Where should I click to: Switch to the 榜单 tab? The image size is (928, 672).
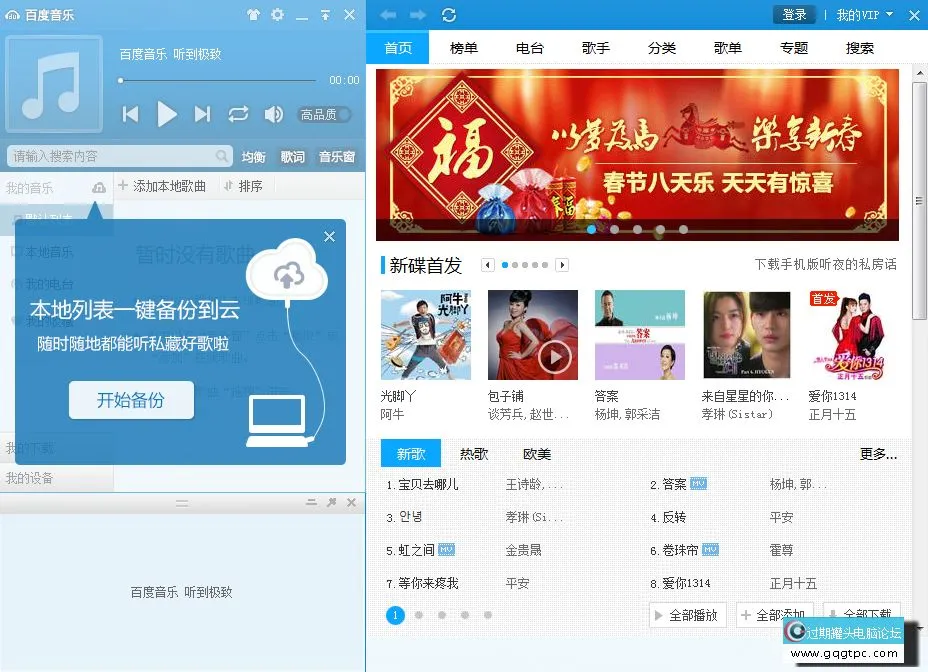pos(463,46)
